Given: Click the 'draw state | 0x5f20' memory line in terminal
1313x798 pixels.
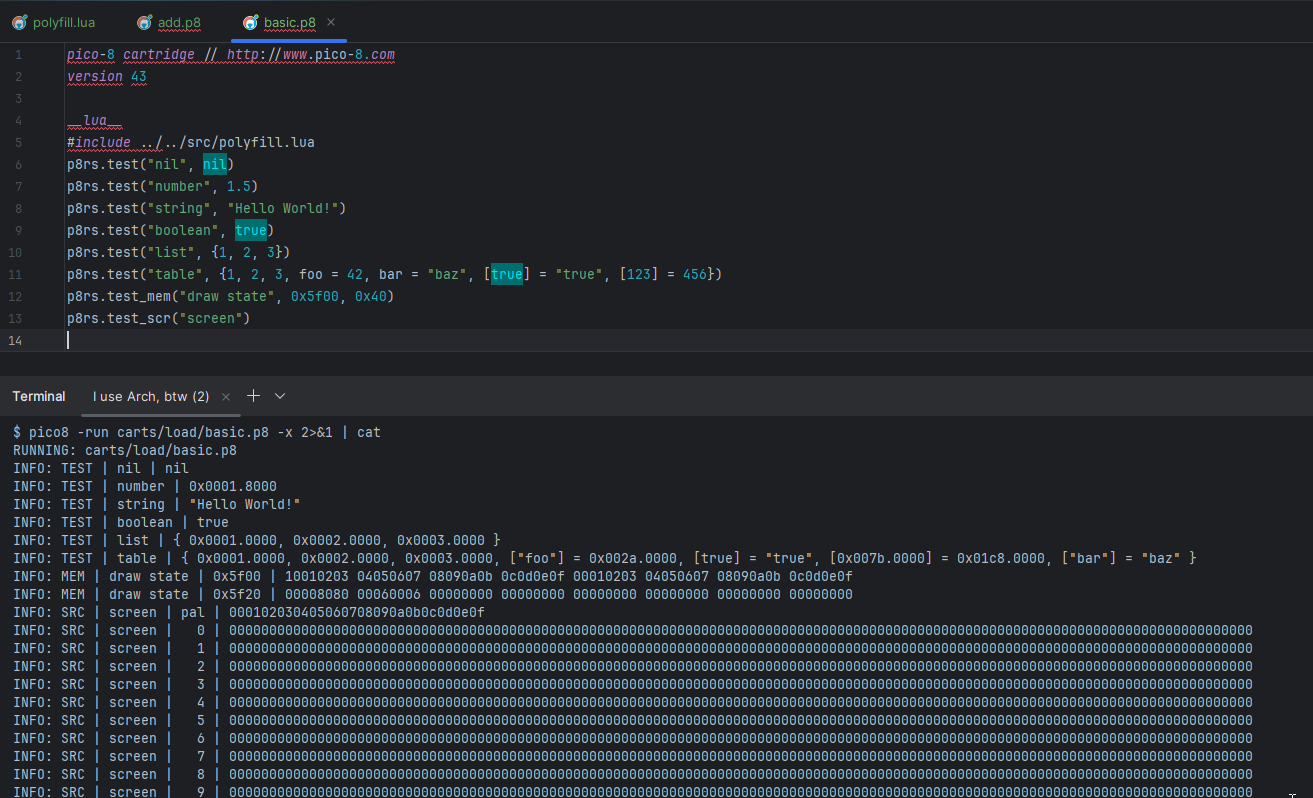Looking at the screenshot, I should pos(433,594).
